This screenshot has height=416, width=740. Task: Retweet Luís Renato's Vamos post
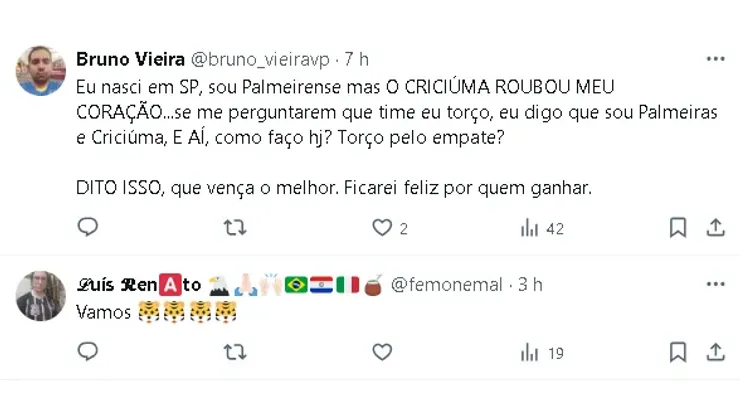(235, 352)
